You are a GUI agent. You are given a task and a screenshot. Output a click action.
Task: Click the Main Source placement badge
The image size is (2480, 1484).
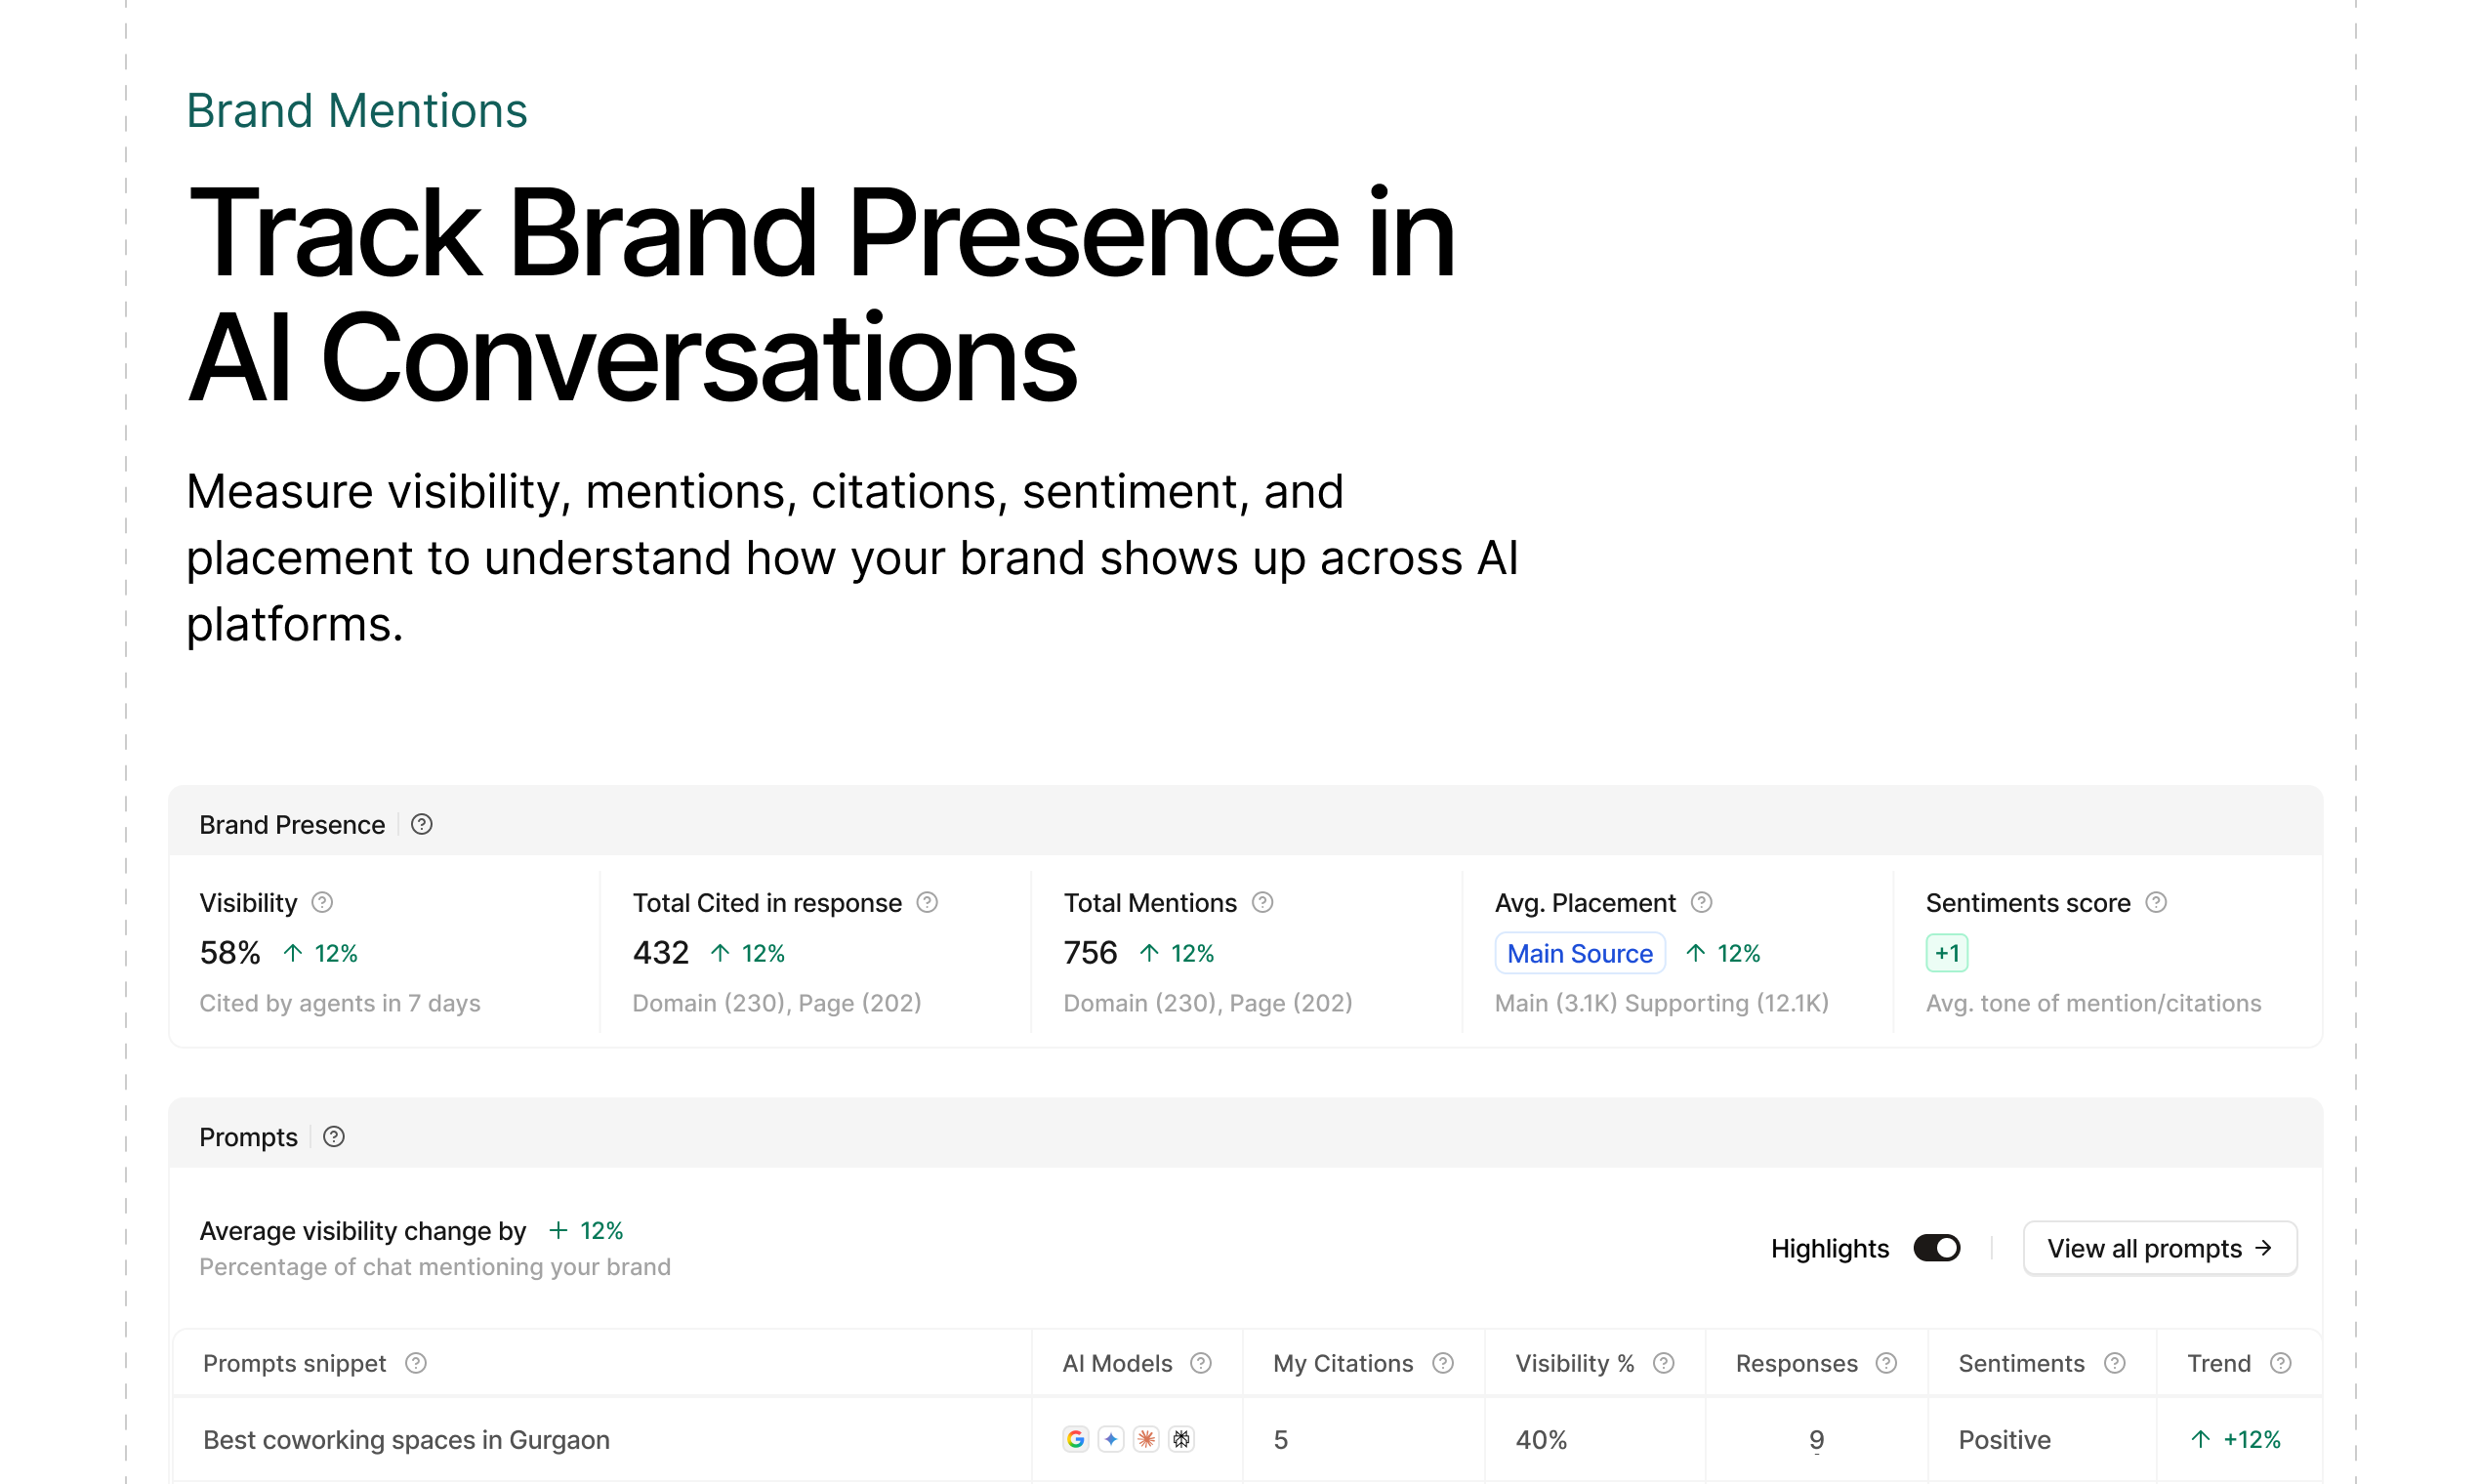click(1579, 953)
